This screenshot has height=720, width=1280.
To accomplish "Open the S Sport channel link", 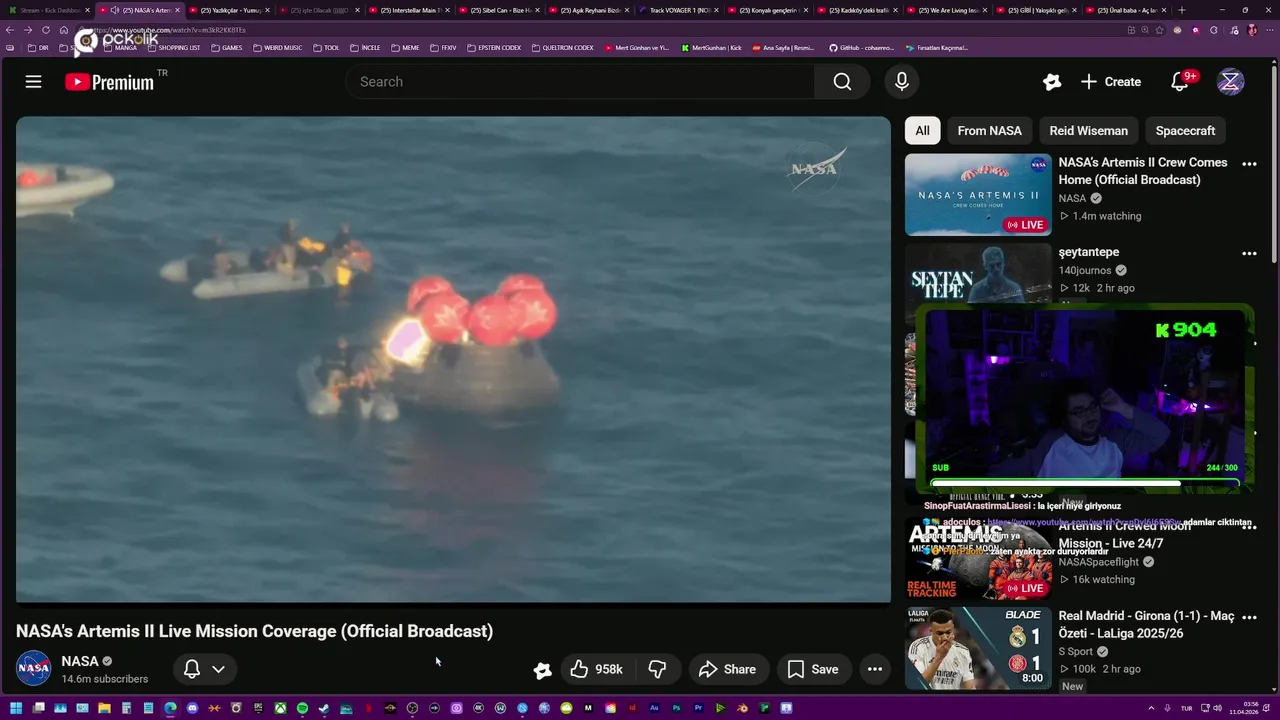I will (1075, 652).
